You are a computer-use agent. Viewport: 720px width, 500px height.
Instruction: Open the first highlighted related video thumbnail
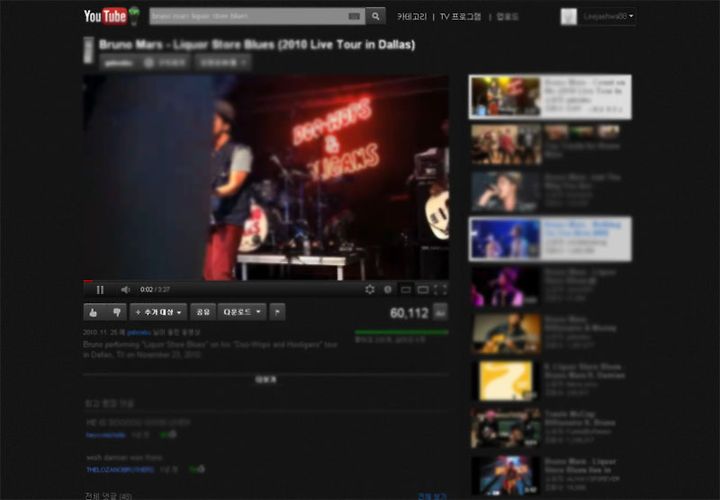506,96
